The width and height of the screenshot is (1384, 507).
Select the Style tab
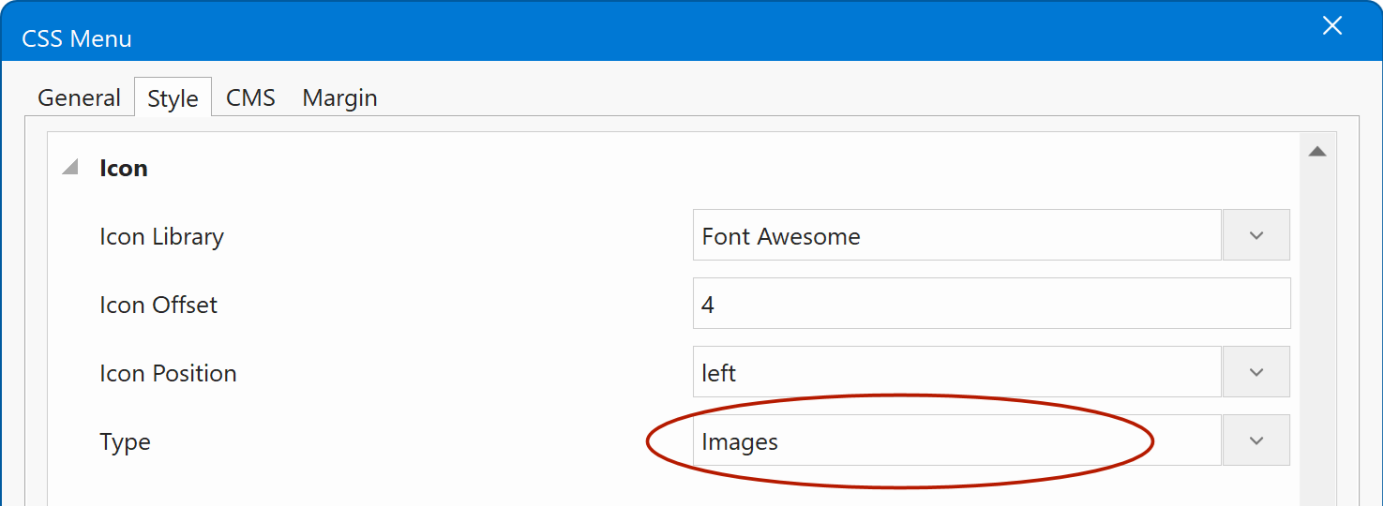coord(173,98)
